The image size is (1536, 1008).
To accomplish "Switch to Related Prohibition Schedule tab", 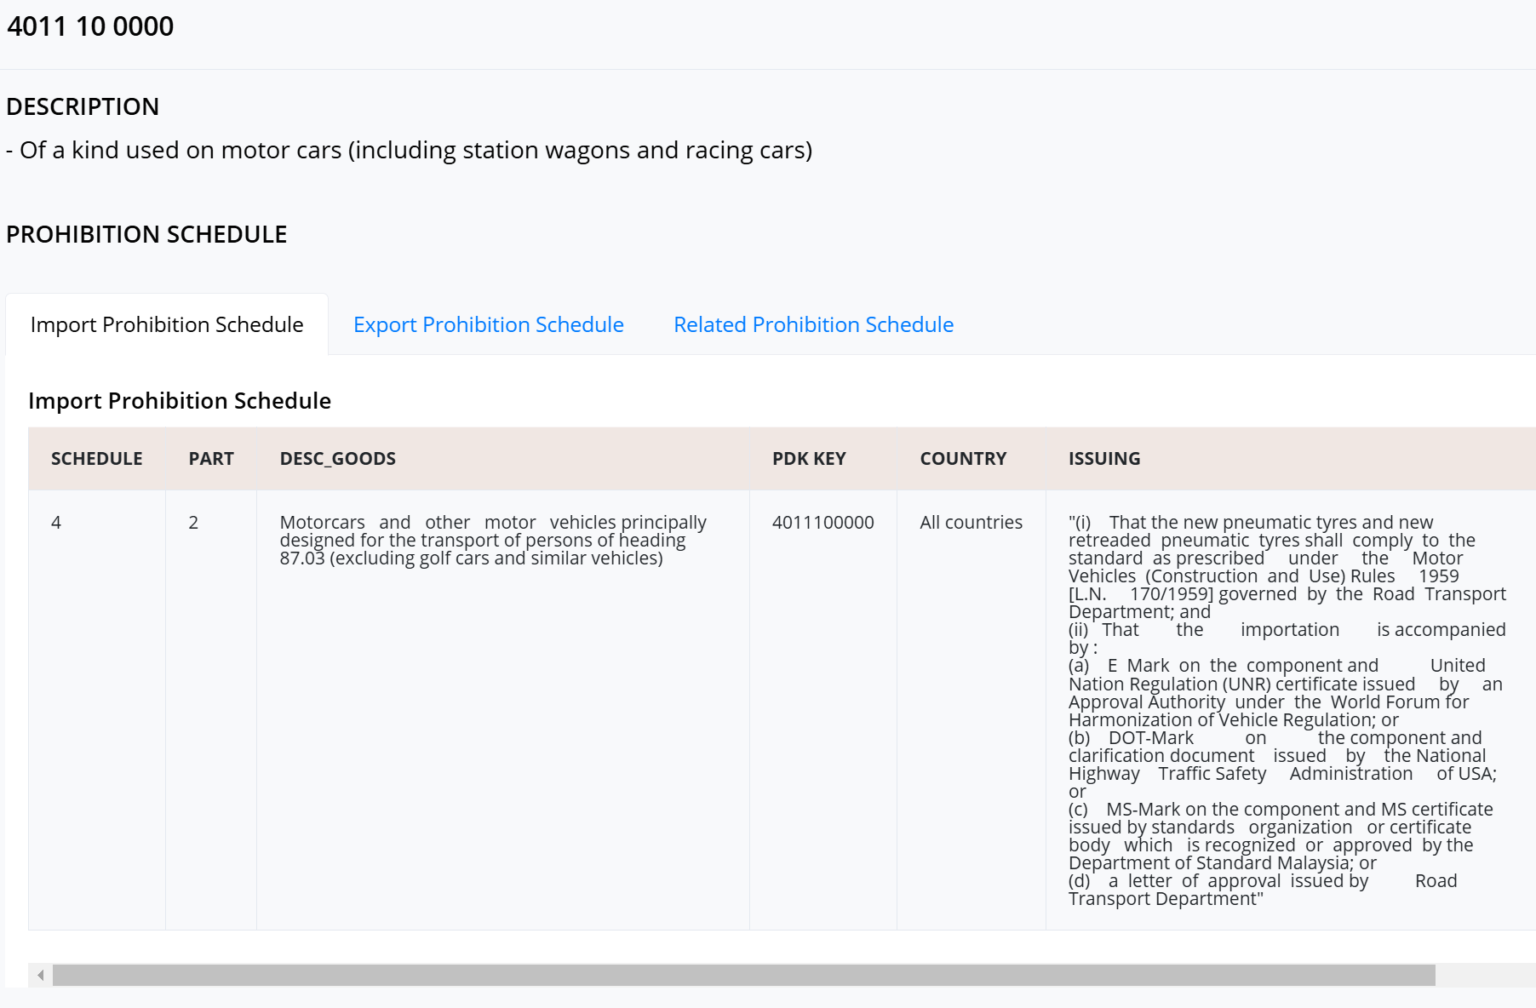I will pos(813,325).
